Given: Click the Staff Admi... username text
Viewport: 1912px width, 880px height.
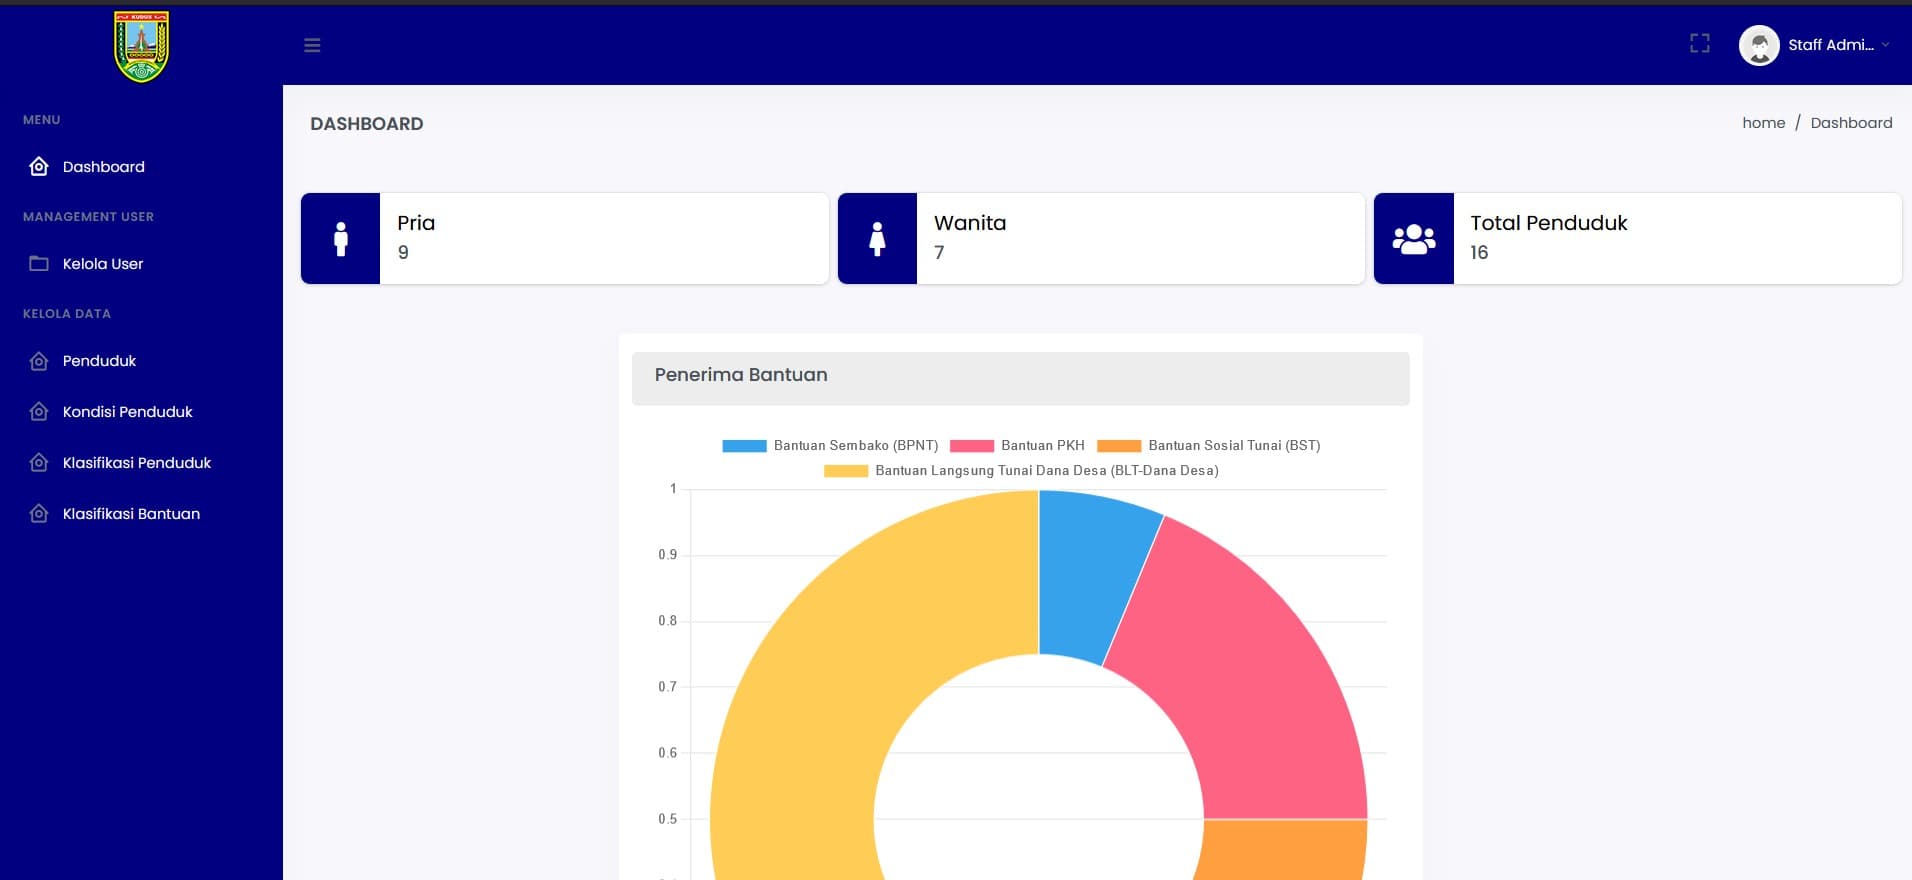Looking at the screenshot, I should pos(1831,45).
